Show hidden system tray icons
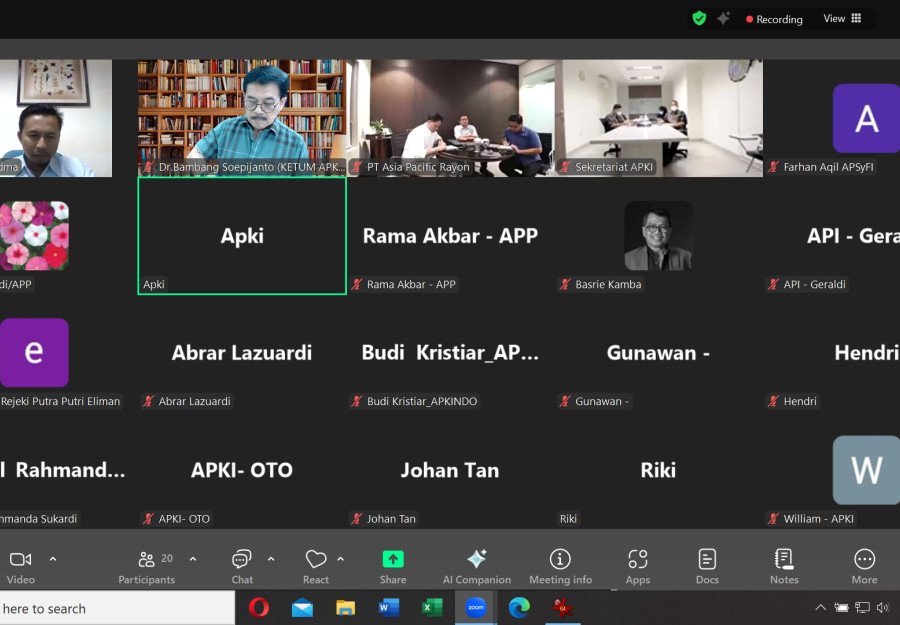Image resolution: width=900 pixels, height=625 pixels. tap(821, 608)
